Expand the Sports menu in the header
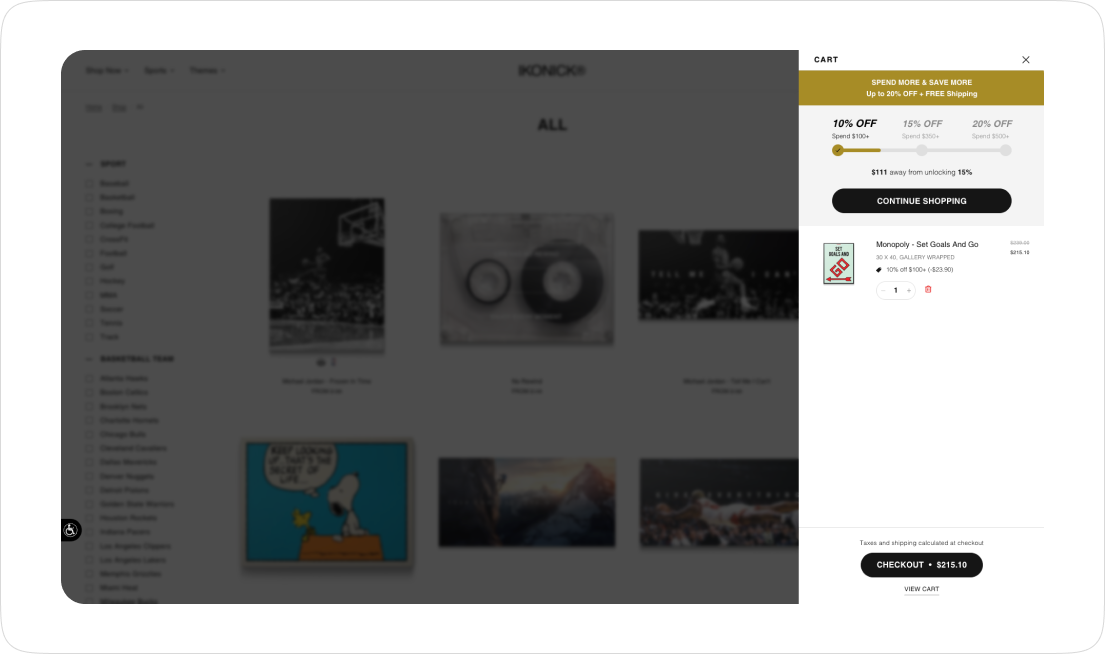The image size is (1105, 654). click(x=159, y=70)
